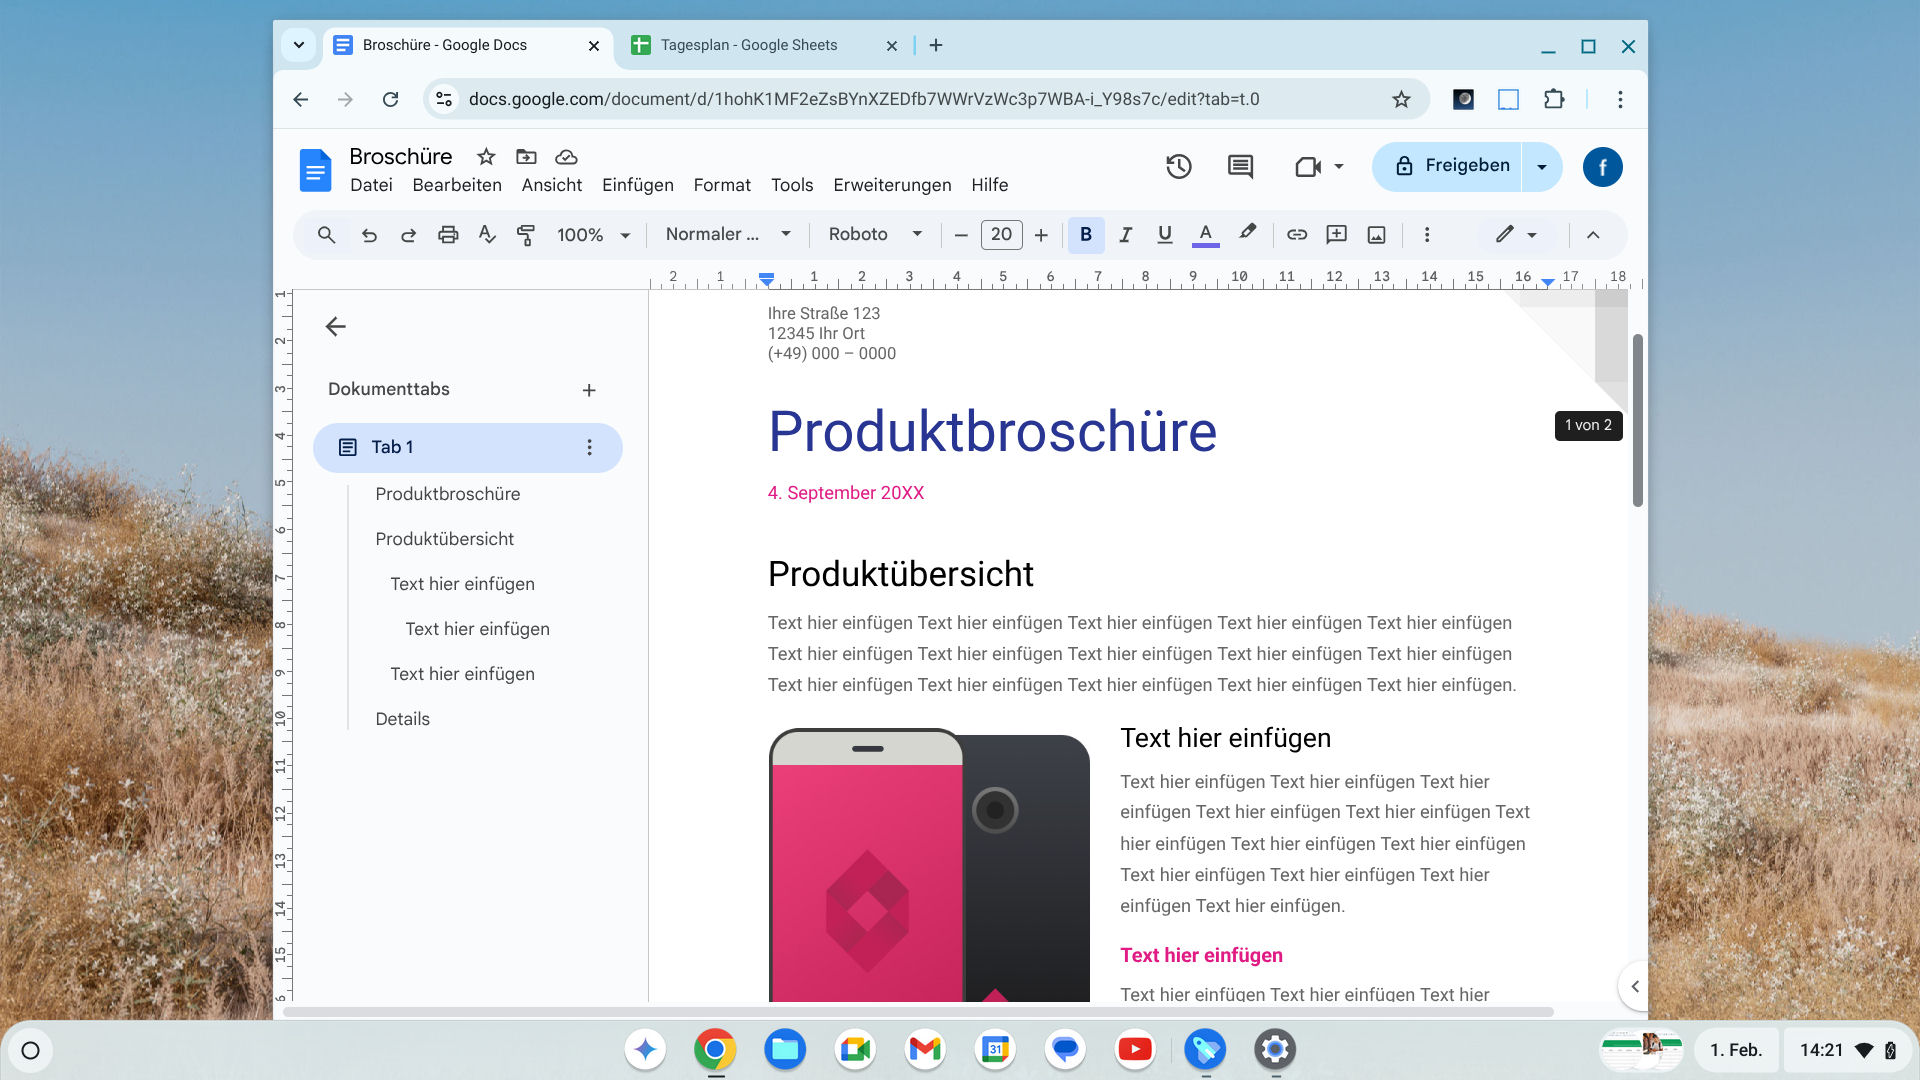Open the Einfügen menu
The width and height of the screenshot is (1920, 1080).
[x=637, y=185]
